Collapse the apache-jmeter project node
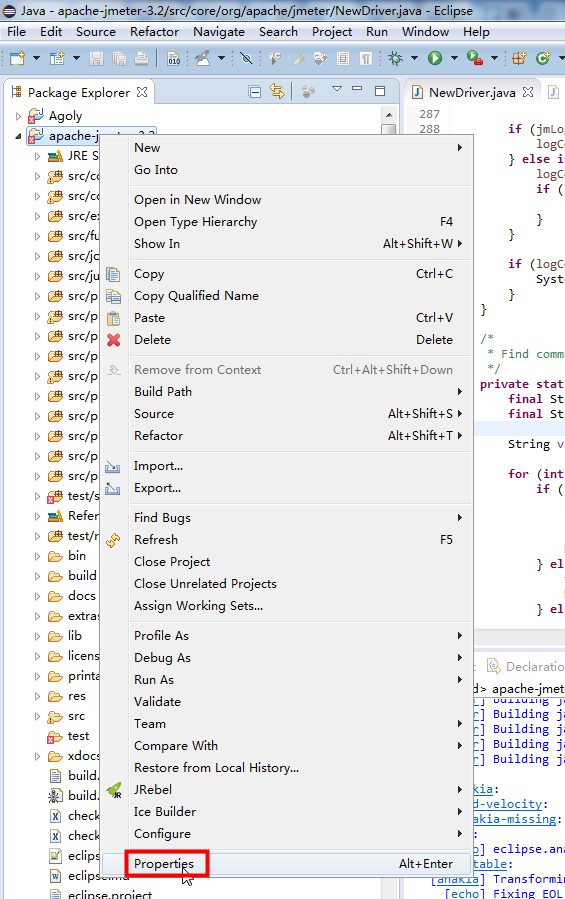The image size is (565, 899). 18,136
